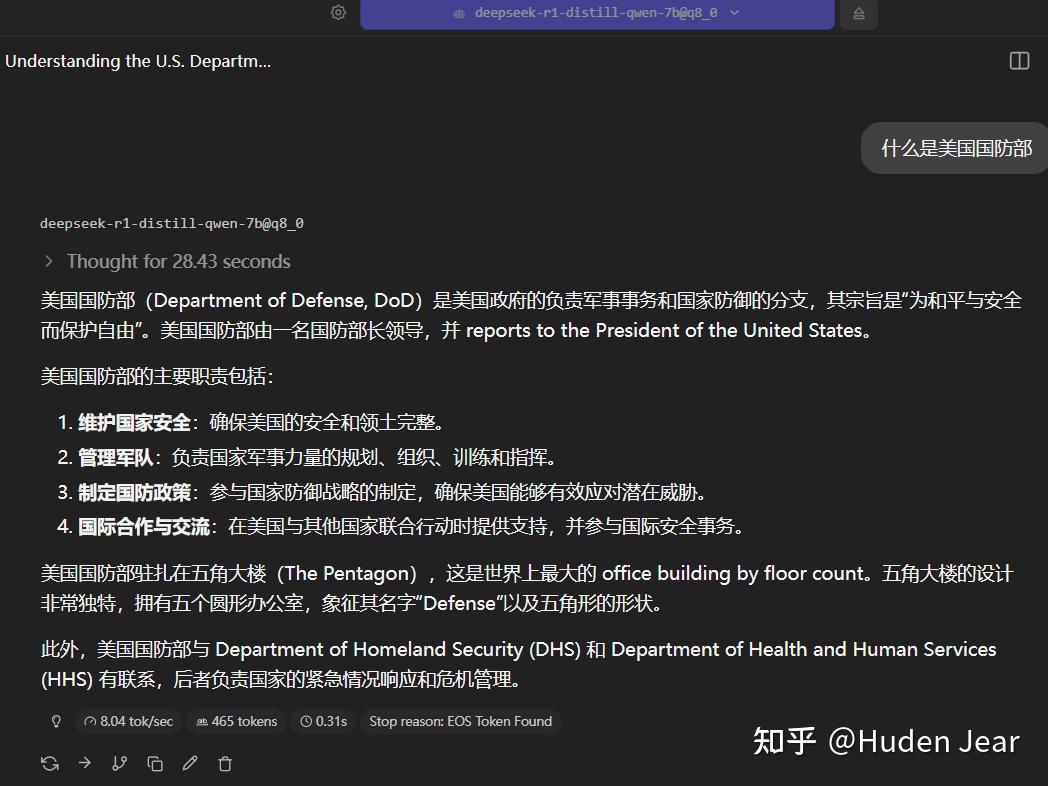The height and width of the screenshot is (786, 1048).
Task: Toggle the right sidebar panel icon
Action: tap(1019, 61)
